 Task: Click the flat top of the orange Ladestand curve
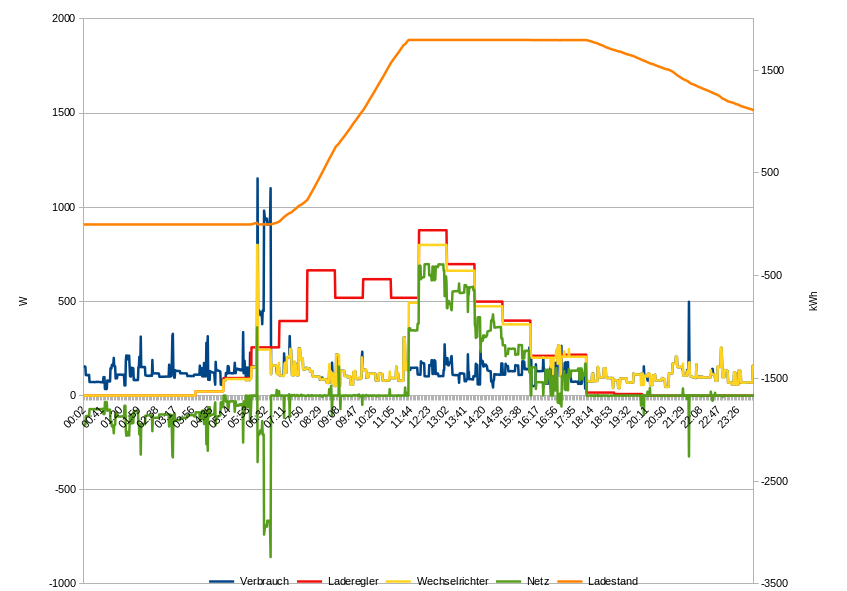500,40
